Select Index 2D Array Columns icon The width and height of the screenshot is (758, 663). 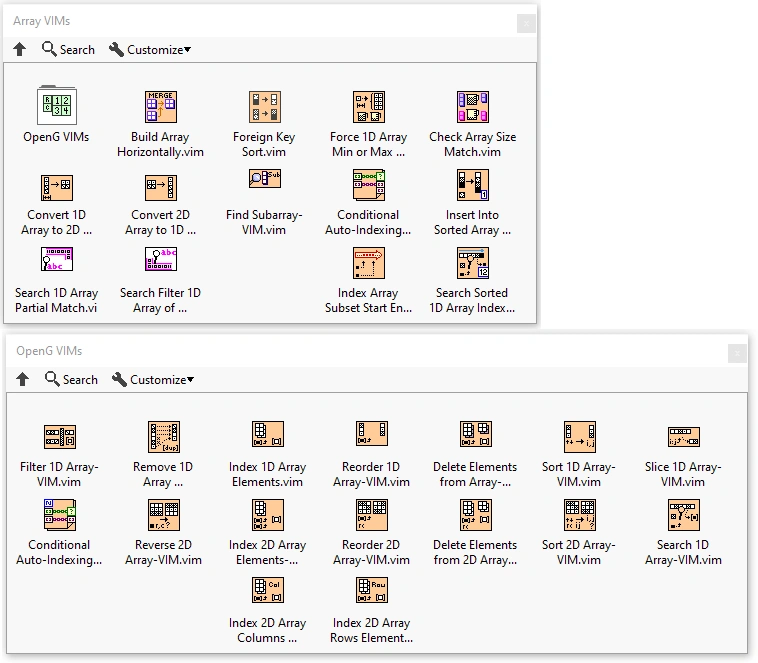pyautogui.click(x=268, y=590)
